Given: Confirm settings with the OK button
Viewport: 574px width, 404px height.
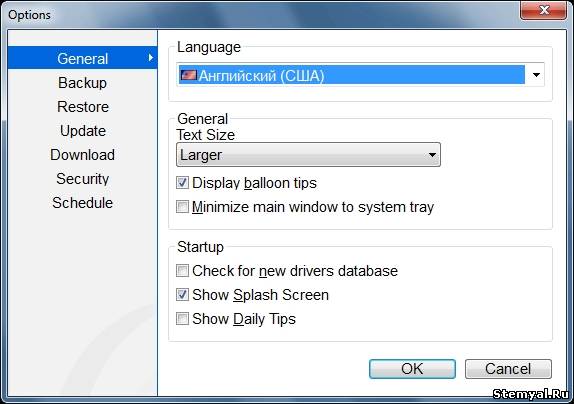Looking at the screenshot, I should (412, 369).
